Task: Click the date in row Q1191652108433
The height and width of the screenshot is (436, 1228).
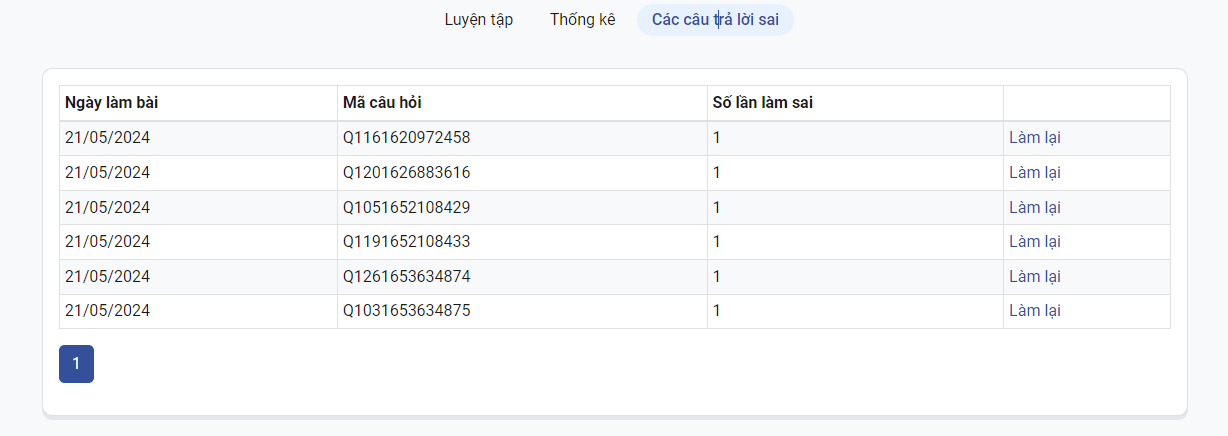Action: 107,242
